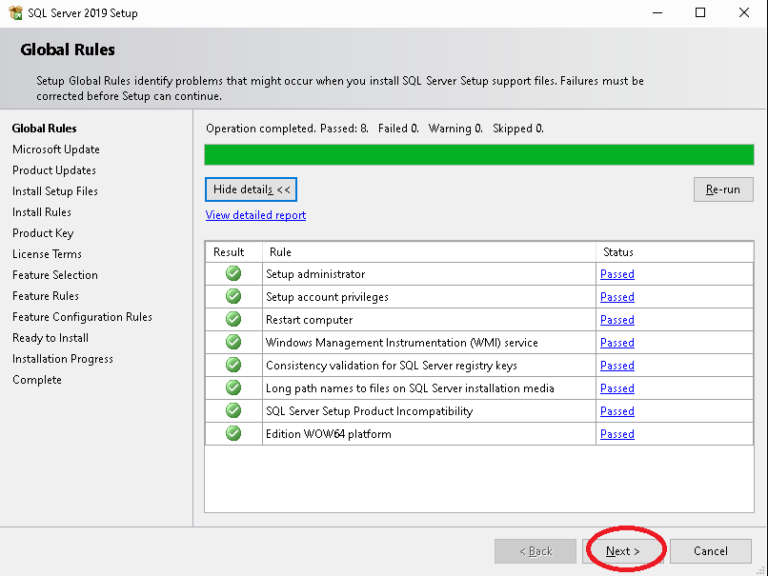Re-run the global rules check
Image resolution: width=768 pixels, height=576 pixels.
coord(723,190)
